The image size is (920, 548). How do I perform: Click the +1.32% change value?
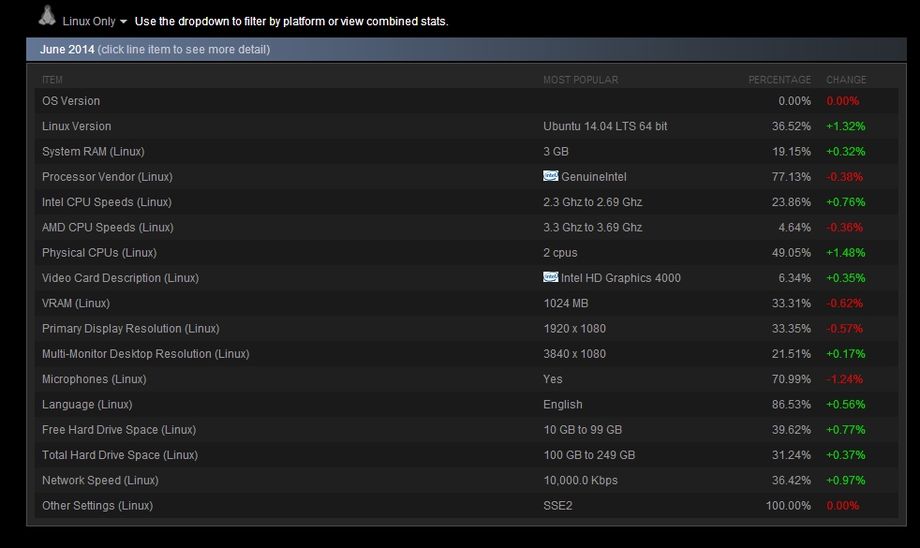845,126
